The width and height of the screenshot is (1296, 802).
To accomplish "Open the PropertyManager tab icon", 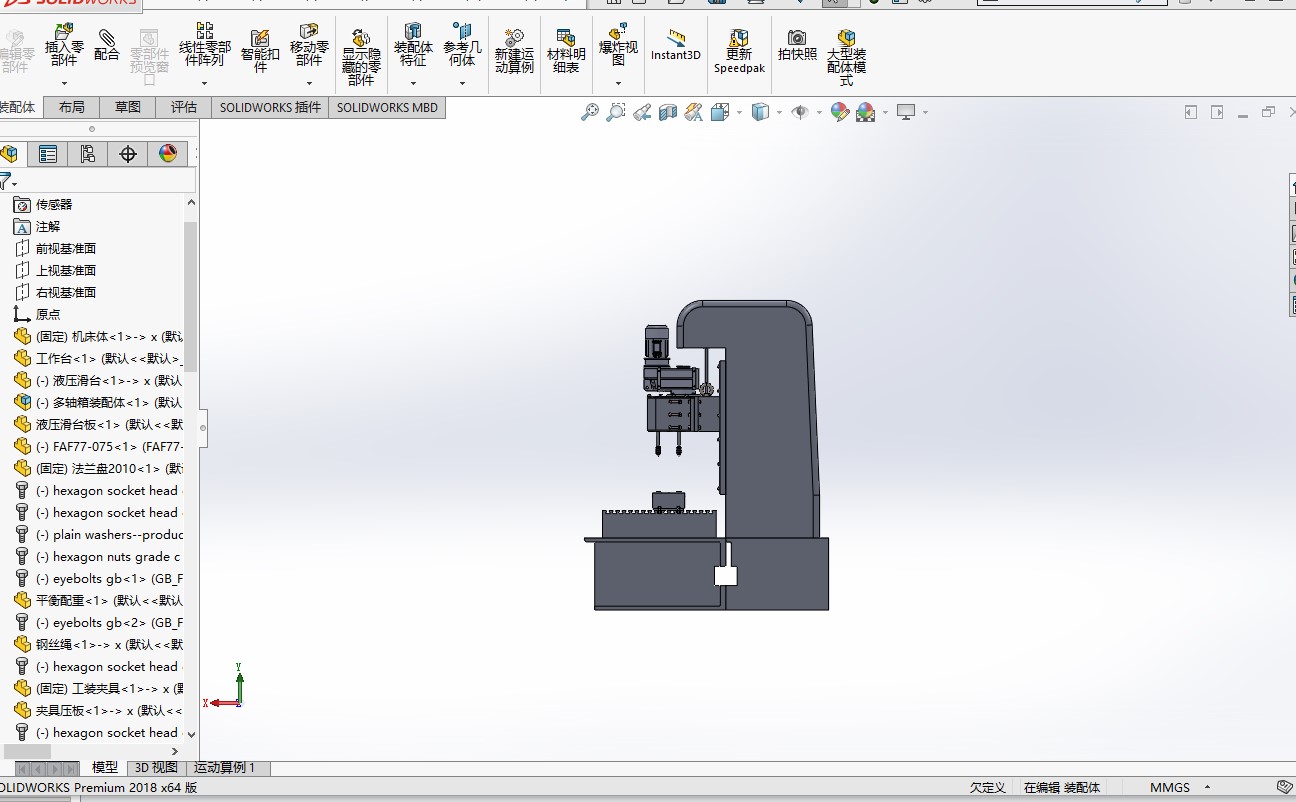I will pyautogui.click(x=47, y=153).
